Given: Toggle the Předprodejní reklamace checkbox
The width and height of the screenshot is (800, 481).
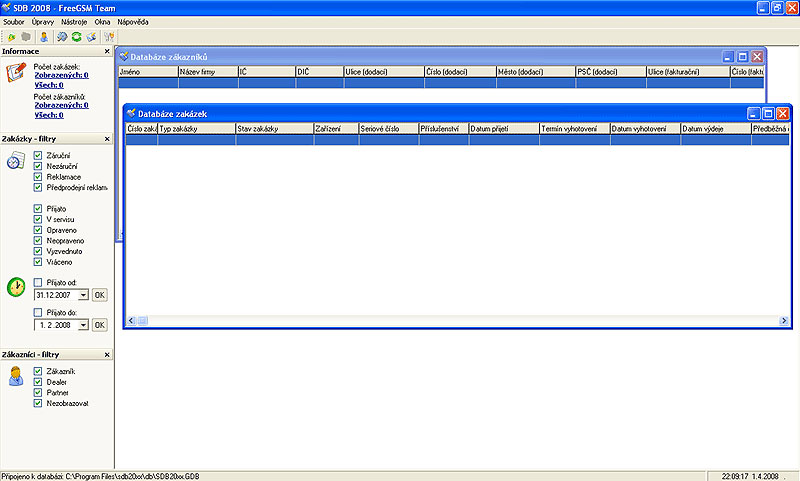Looking at the screenshot, I should point(38,187).
